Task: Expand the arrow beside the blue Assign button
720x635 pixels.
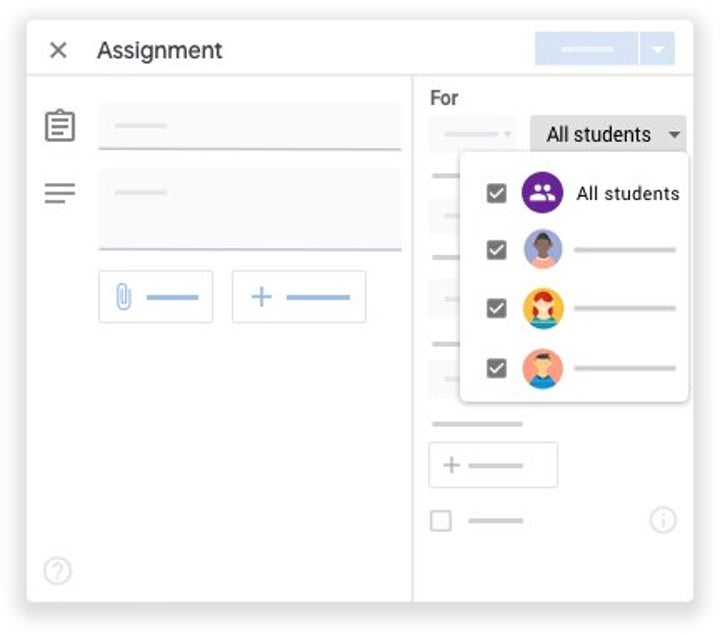Action: pyautogui.click(x=657, y=49)
